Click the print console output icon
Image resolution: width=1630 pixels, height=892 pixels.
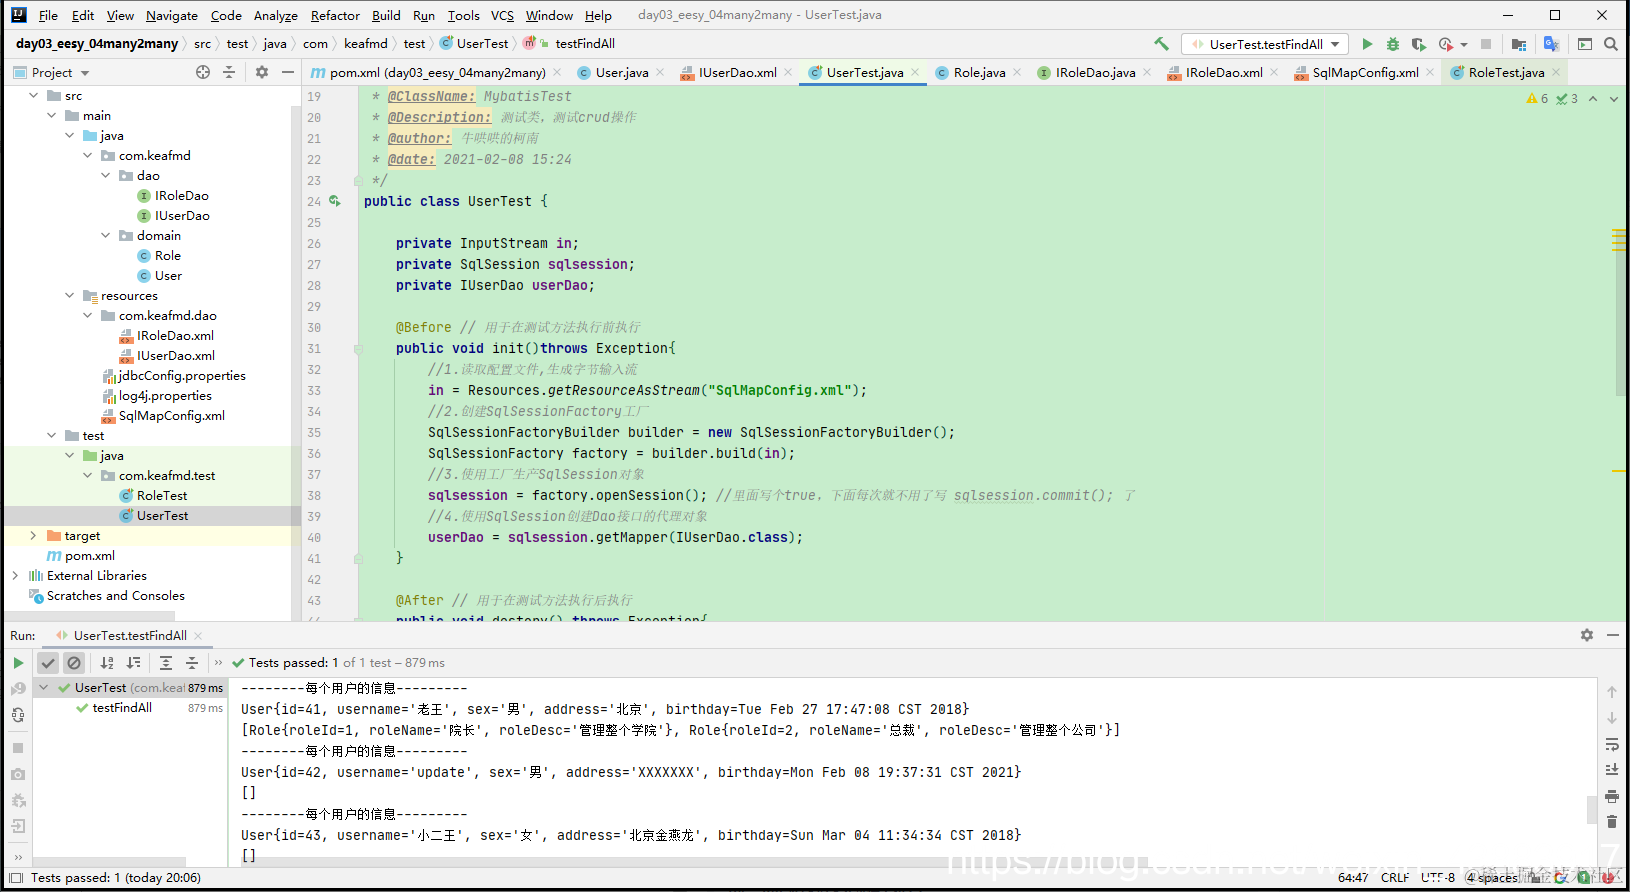coord(1612,796)
